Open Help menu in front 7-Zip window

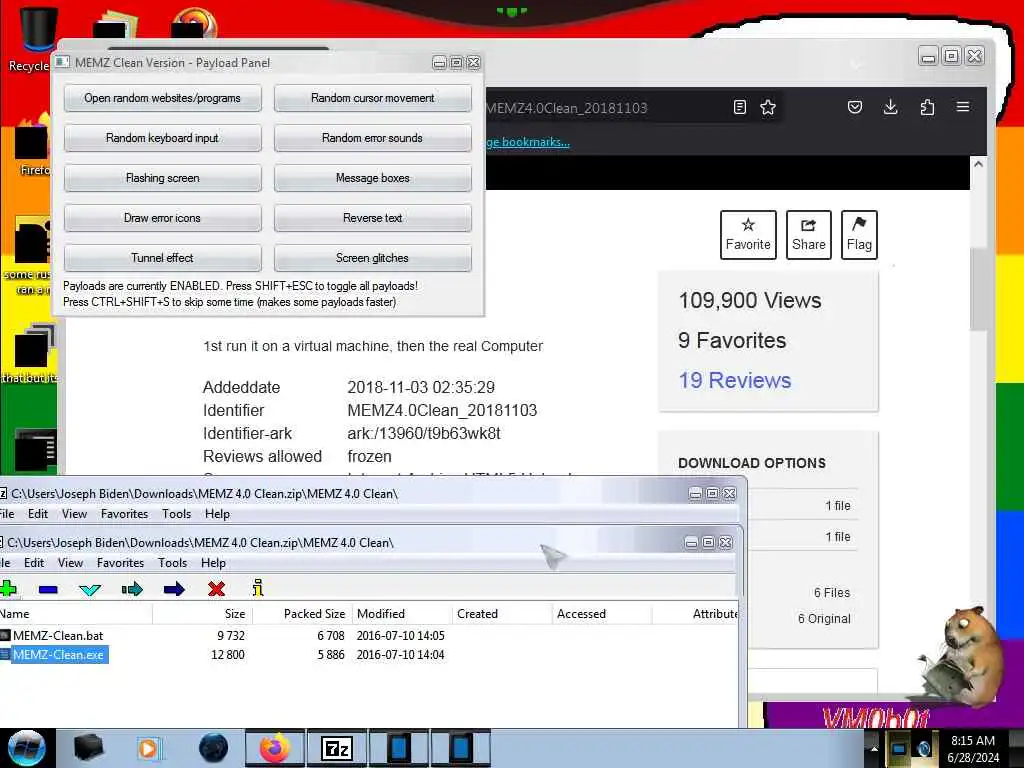click(x=213, y=563)
